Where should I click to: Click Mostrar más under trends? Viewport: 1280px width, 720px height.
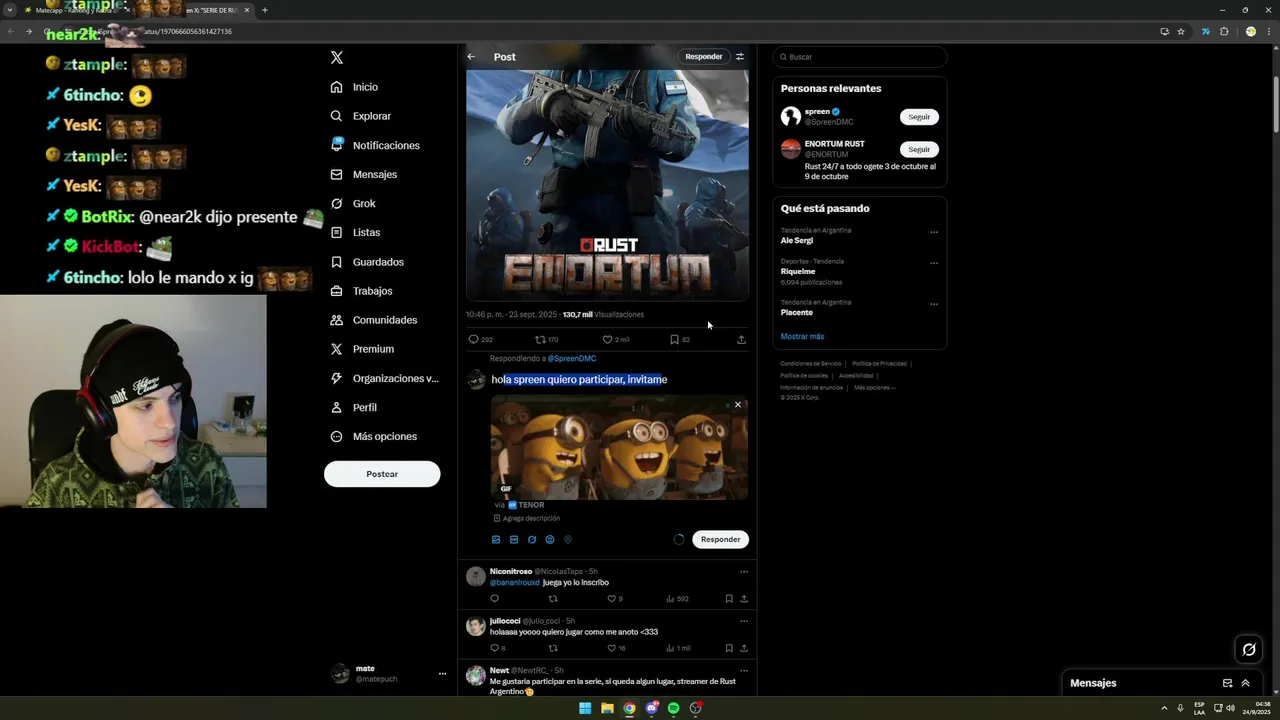click(802, 336)
